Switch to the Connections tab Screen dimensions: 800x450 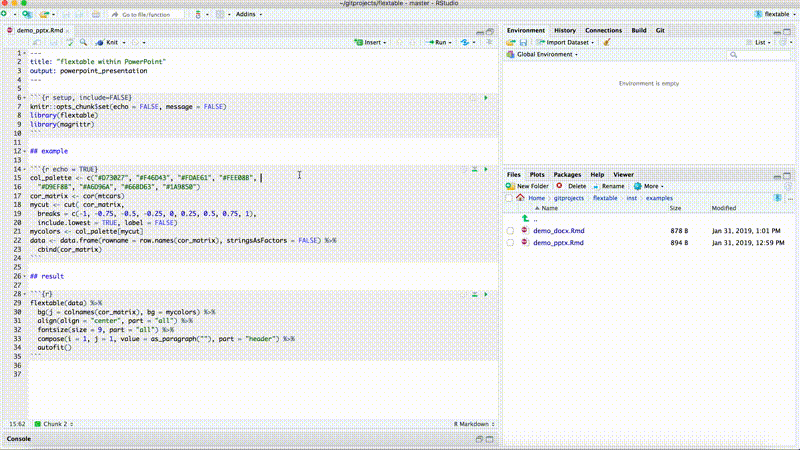pyautogui.click(x=604, y=31)
